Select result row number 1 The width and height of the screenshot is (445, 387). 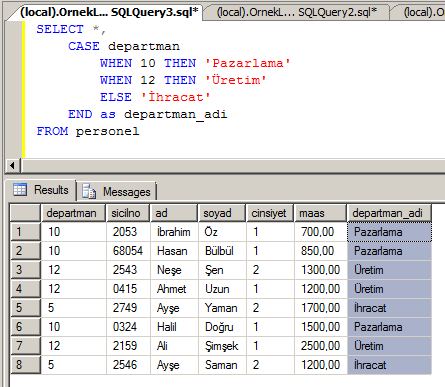pyautogui.click(x=25, y=232)
